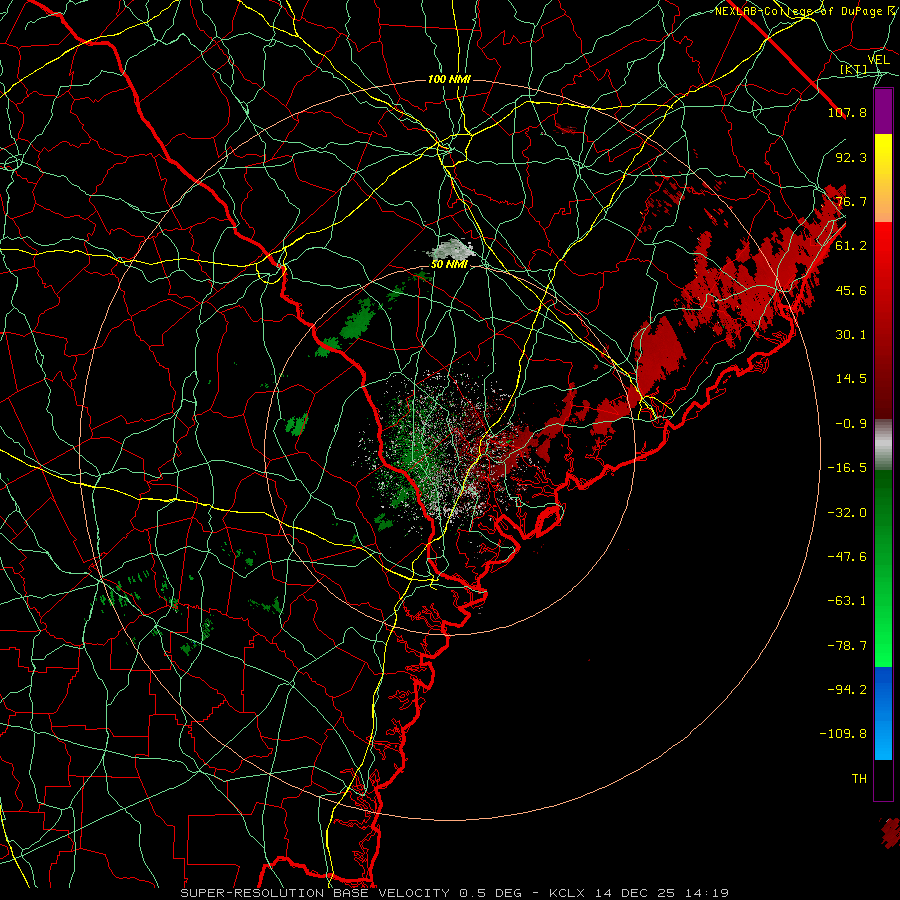
Task: Select the -32.0 value on velocity scale
Action: [847, 513]
